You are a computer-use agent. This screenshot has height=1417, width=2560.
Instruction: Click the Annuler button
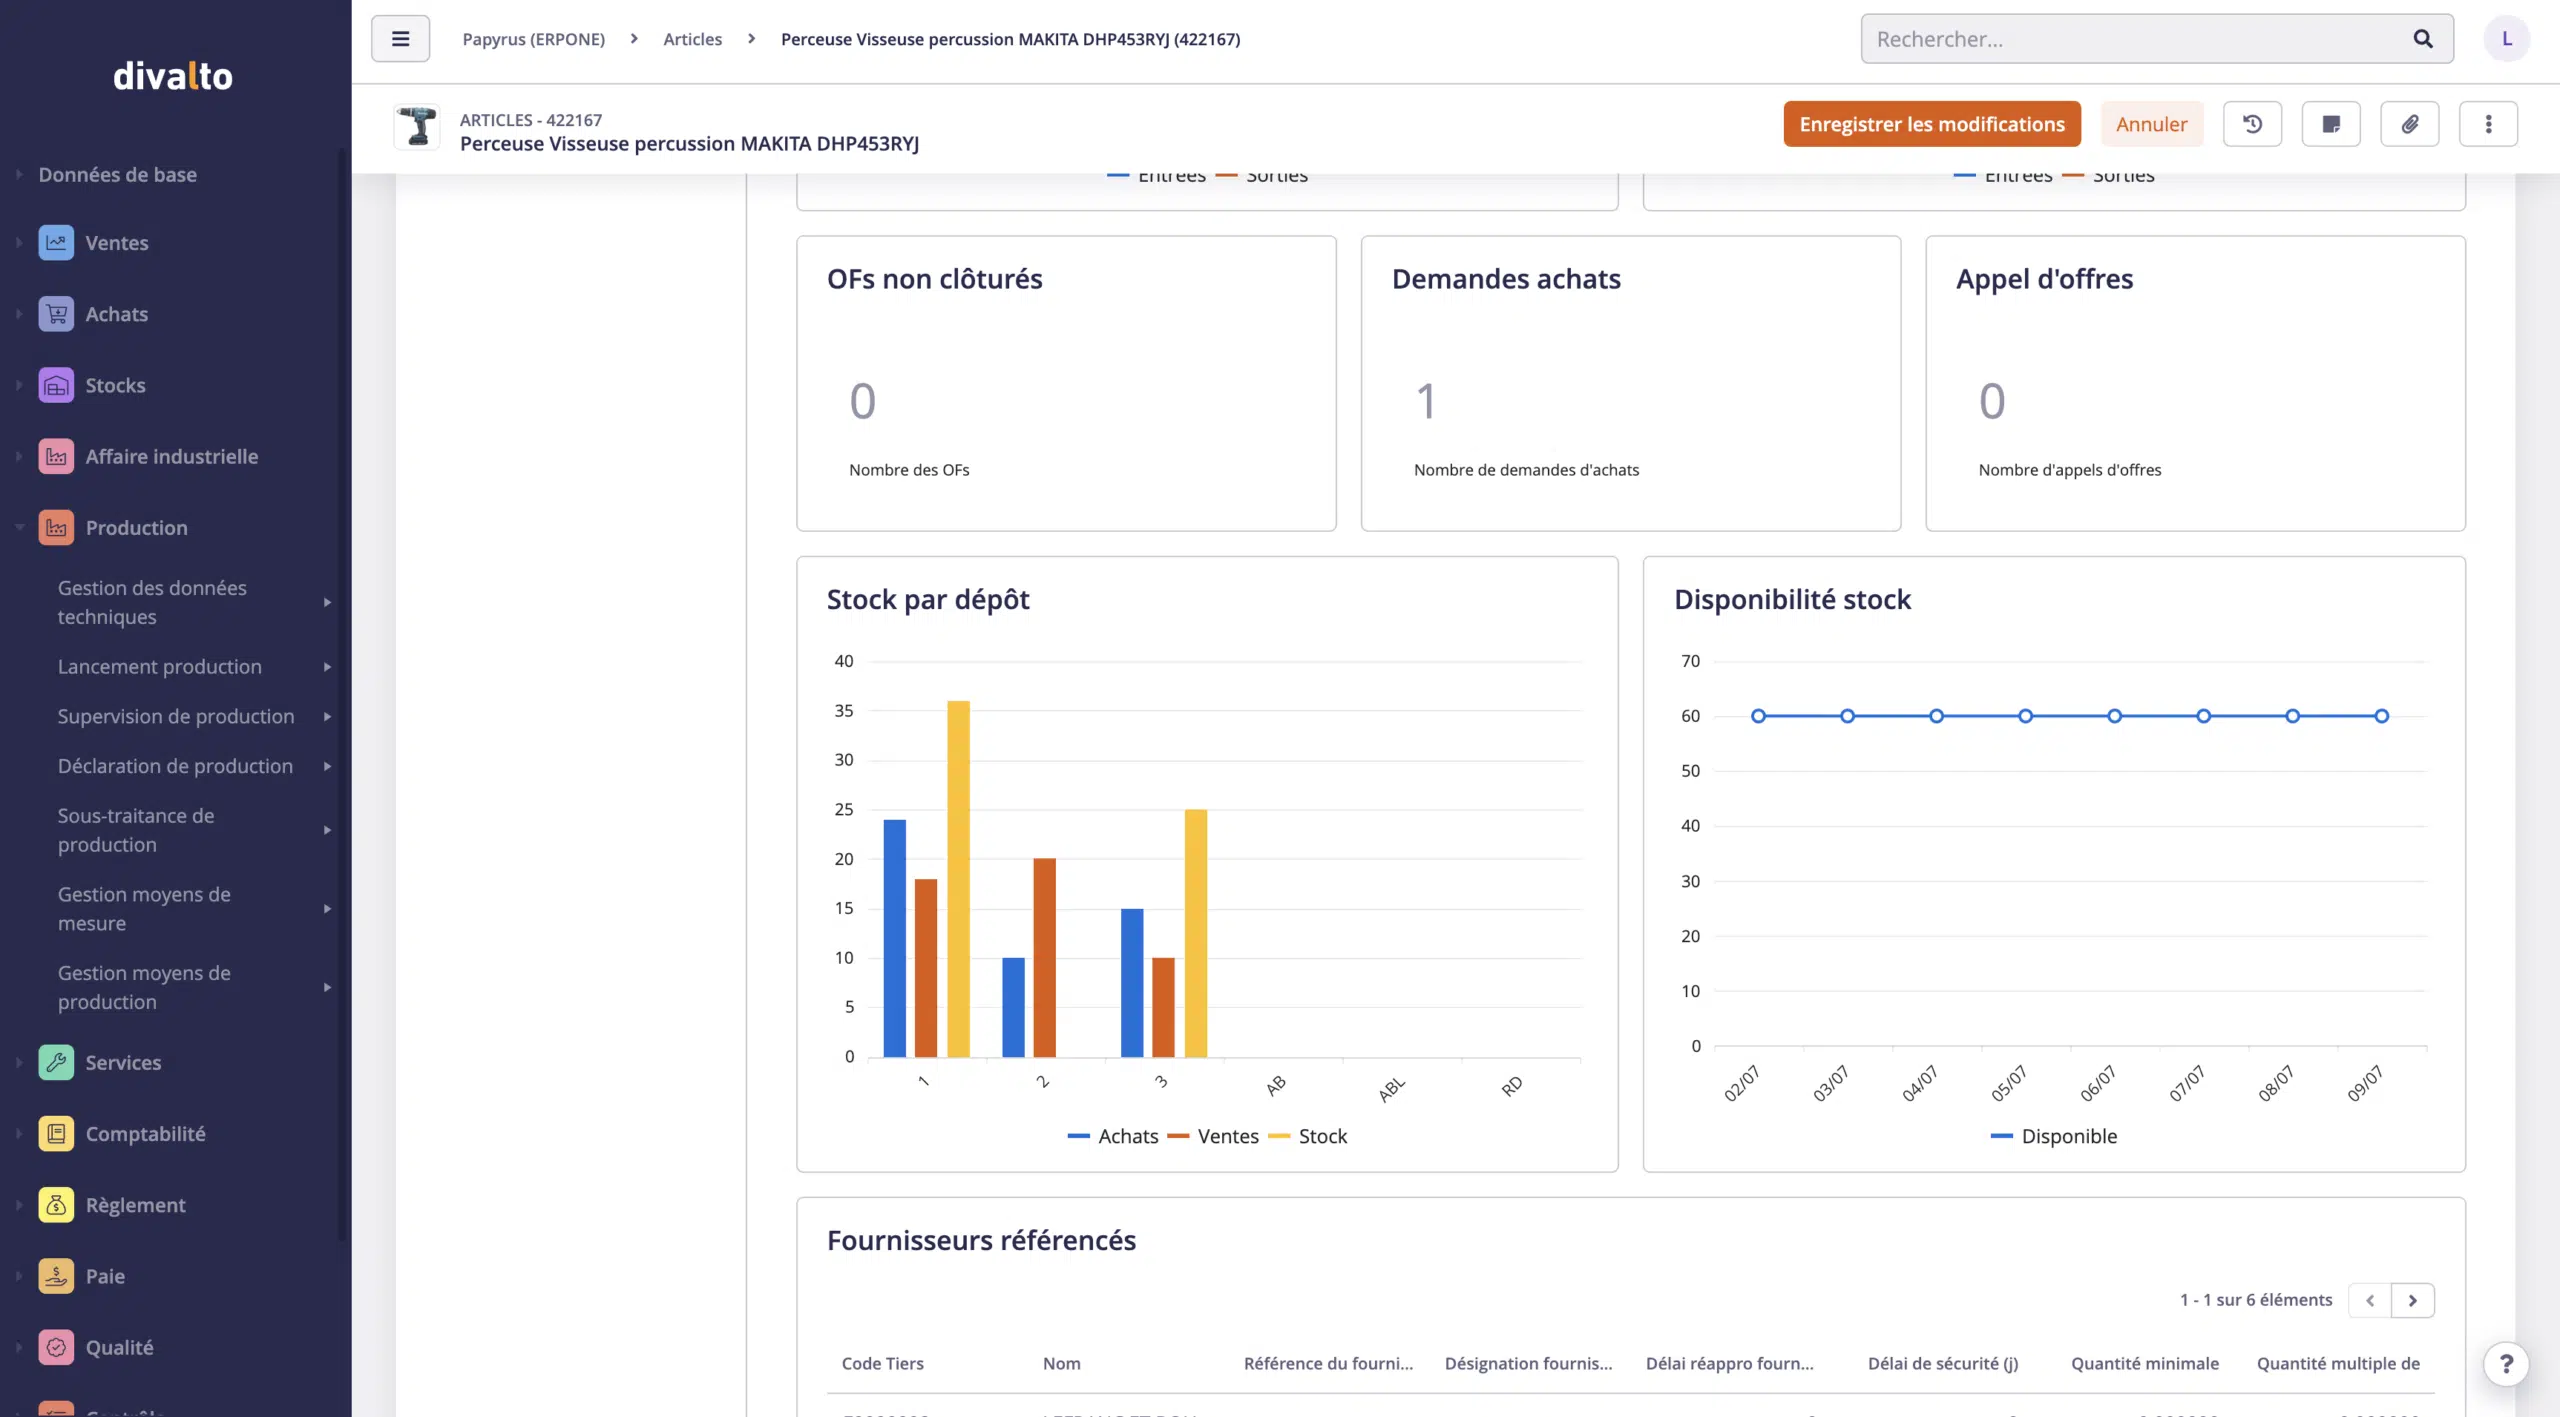pyautogui.click(x=2151, y=124)
